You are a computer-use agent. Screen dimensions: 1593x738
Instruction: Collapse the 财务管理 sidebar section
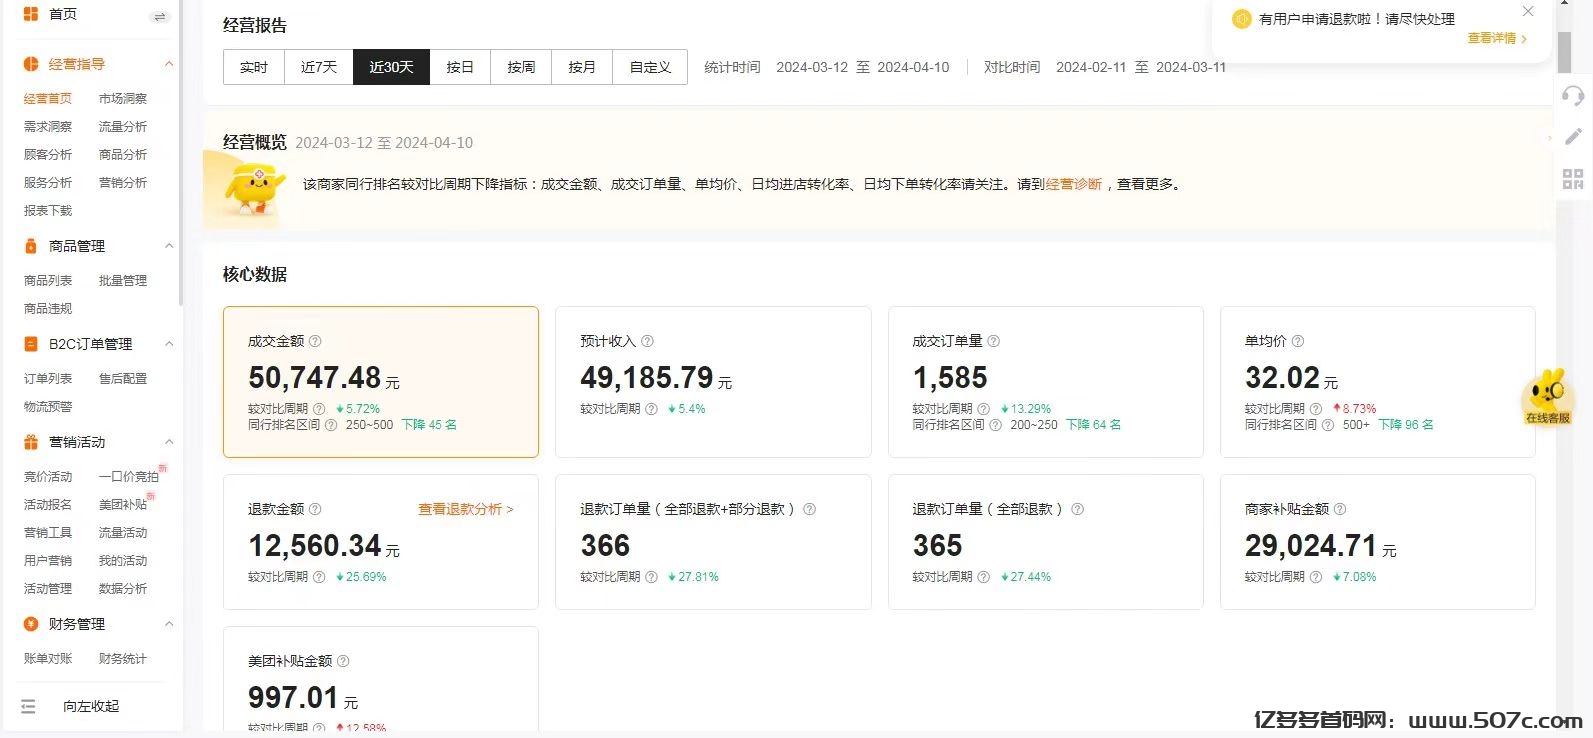[x=168, y=624]
